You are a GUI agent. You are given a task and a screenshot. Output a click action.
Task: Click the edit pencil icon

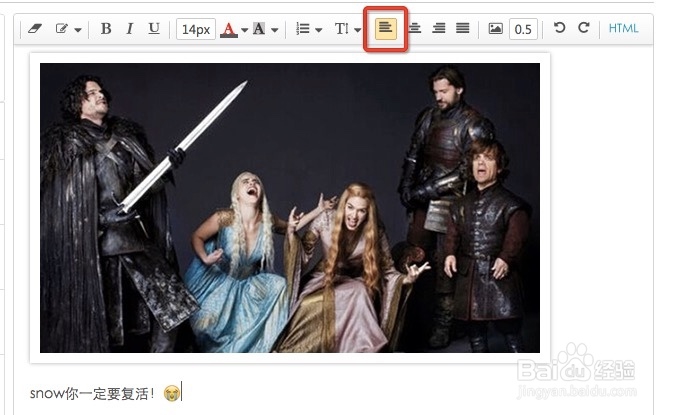click(62, 29)
